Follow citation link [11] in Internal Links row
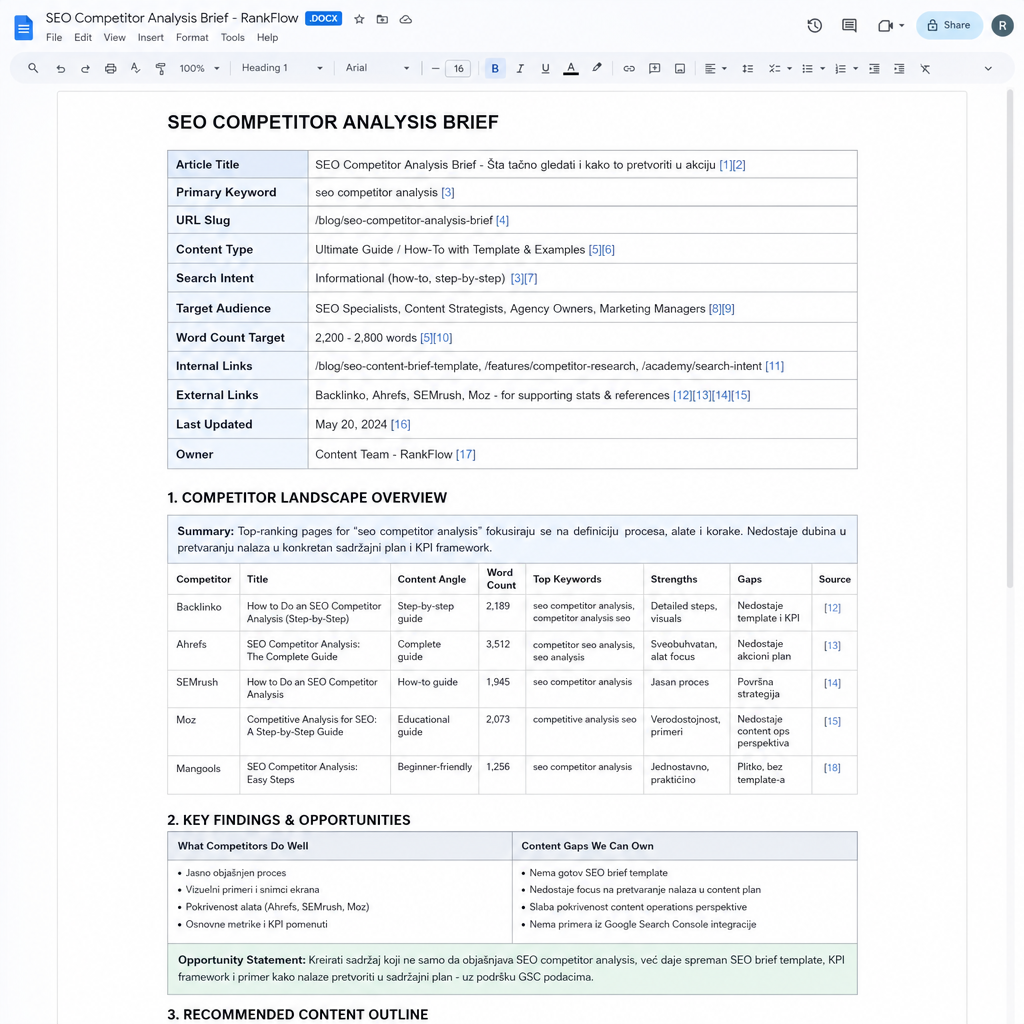1024x1024 pixels. pos(775,366)
